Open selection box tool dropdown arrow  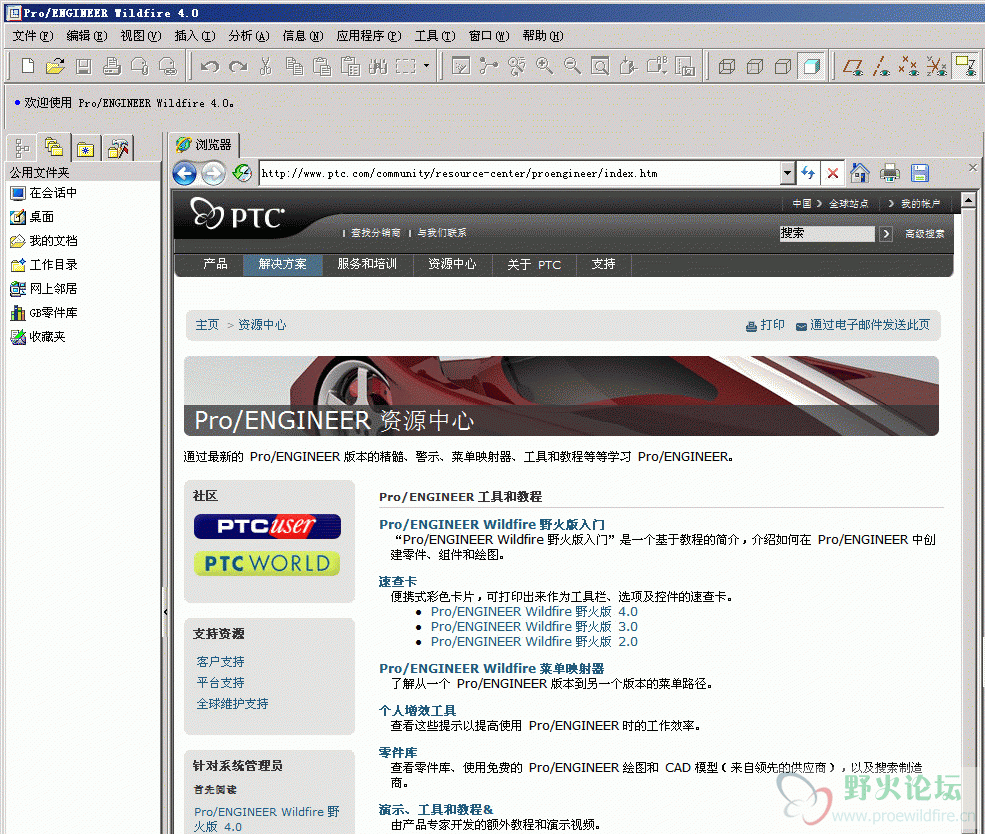(x=427, y=65)
